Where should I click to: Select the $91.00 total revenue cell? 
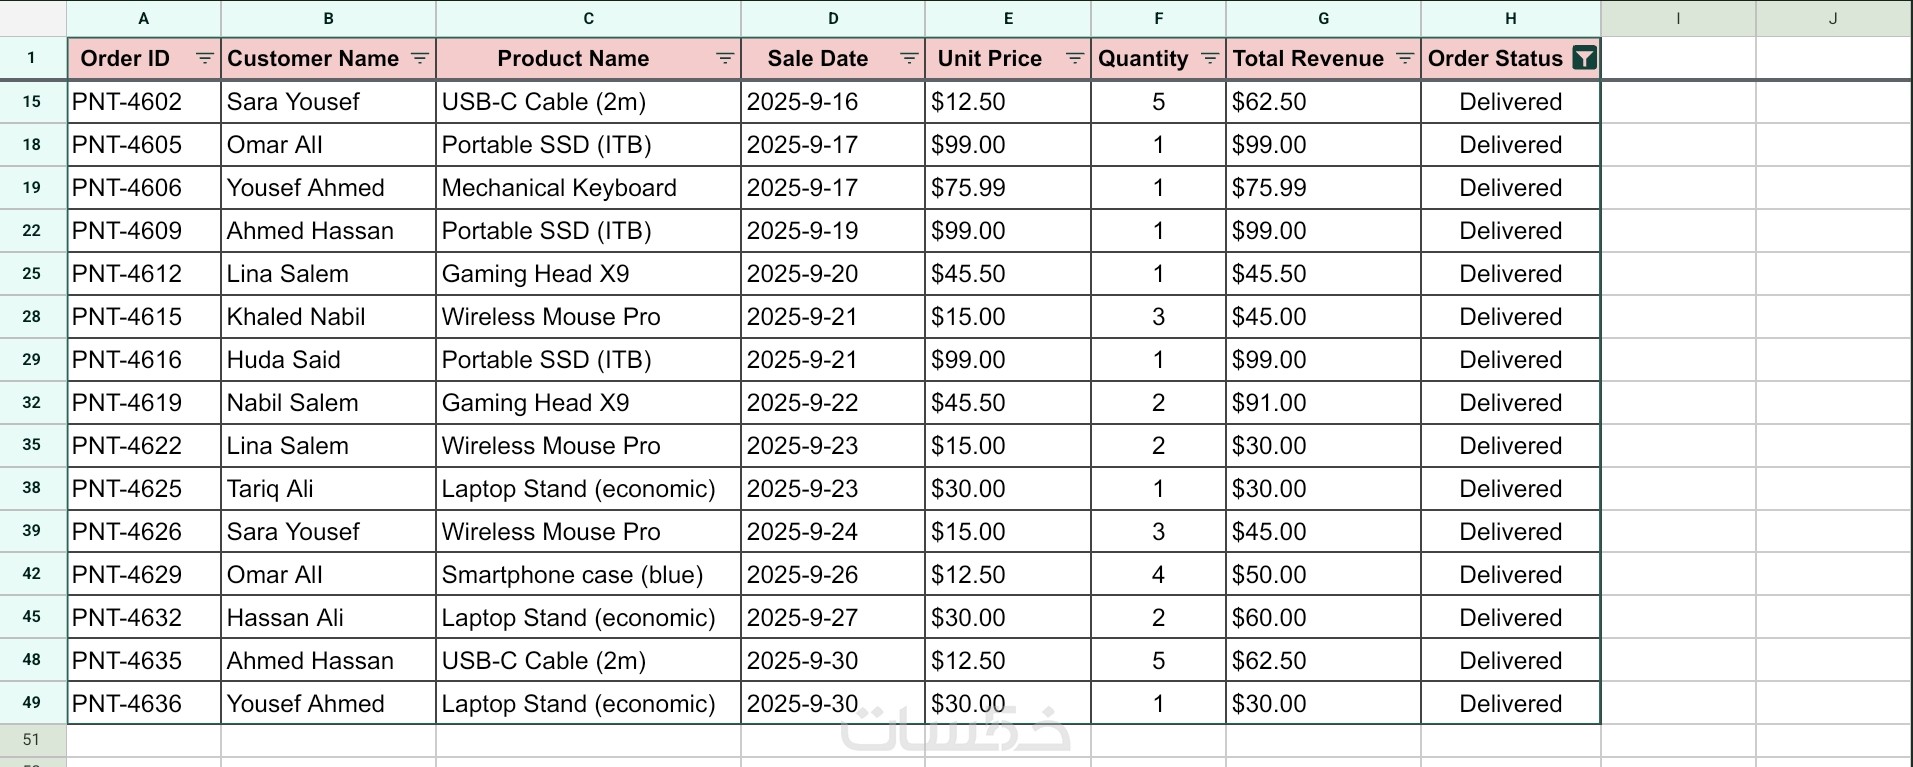click(x=1323, y=403)
